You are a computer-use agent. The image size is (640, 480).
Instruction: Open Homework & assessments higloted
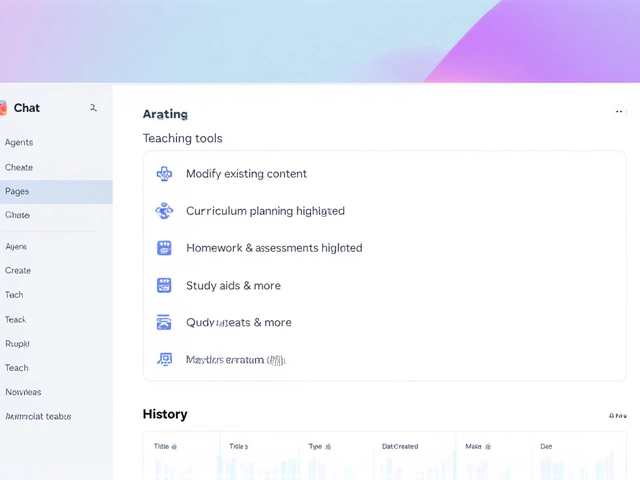click(x=274, y=248)
